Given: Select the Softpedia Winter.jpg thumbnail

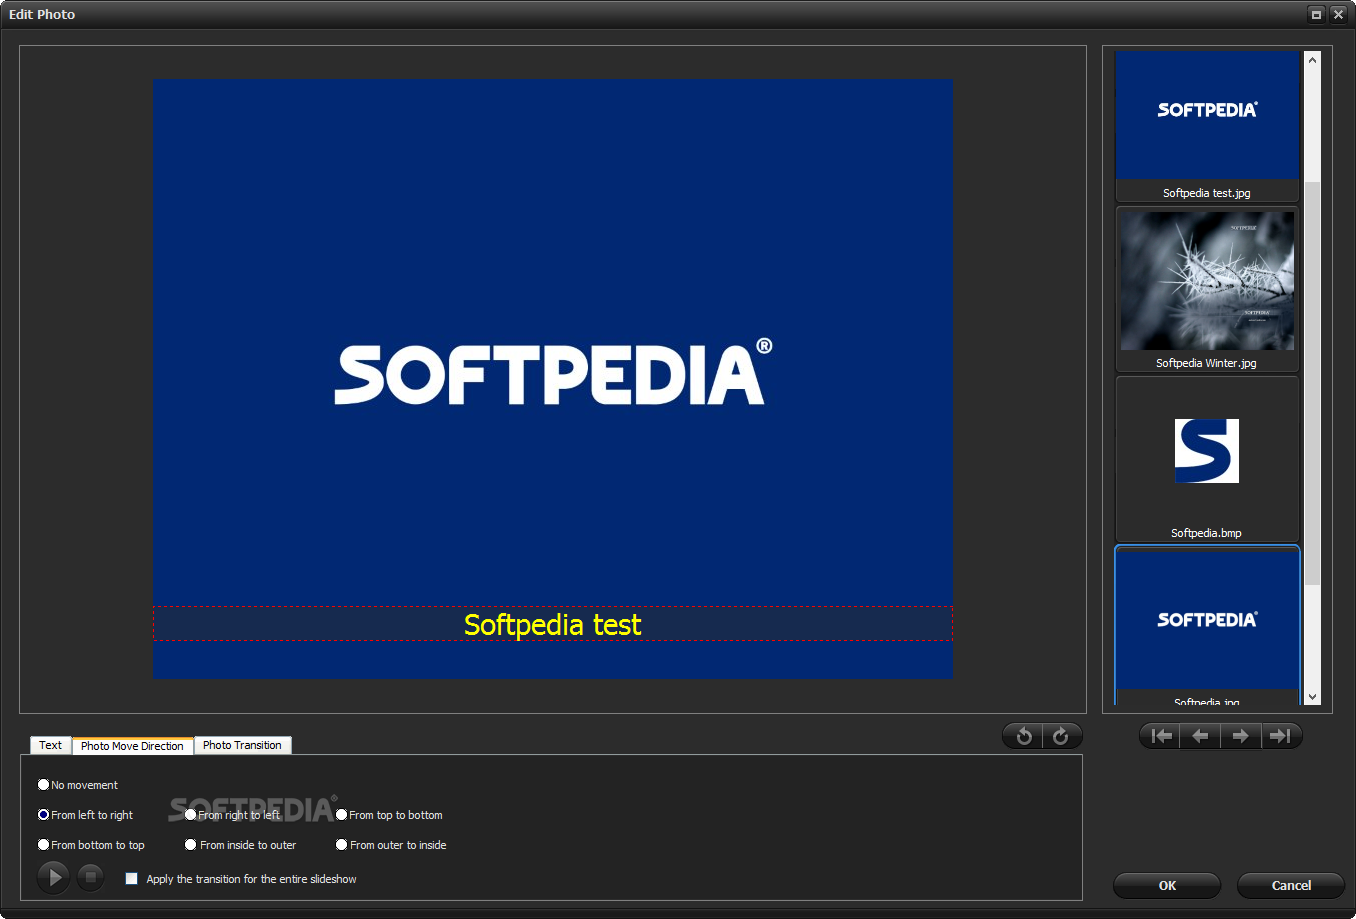Looking at the screenshot, I should (x=1207, y=289).
